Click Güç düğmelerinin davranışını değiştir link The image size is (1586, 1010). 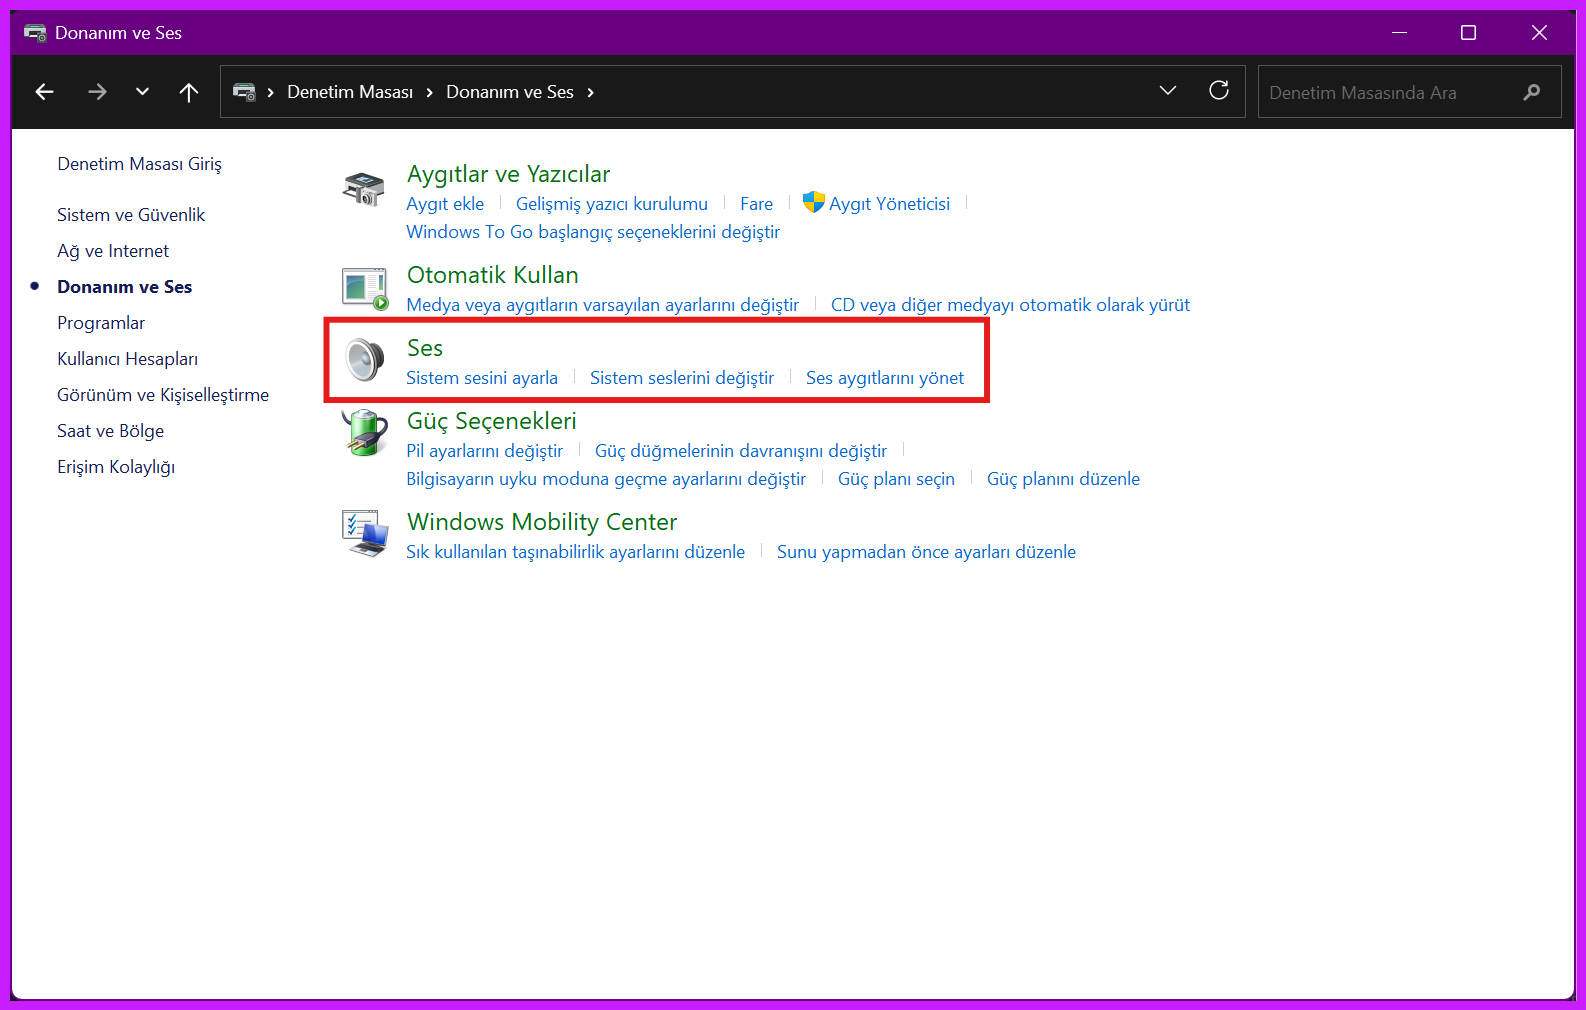(741, 451)
